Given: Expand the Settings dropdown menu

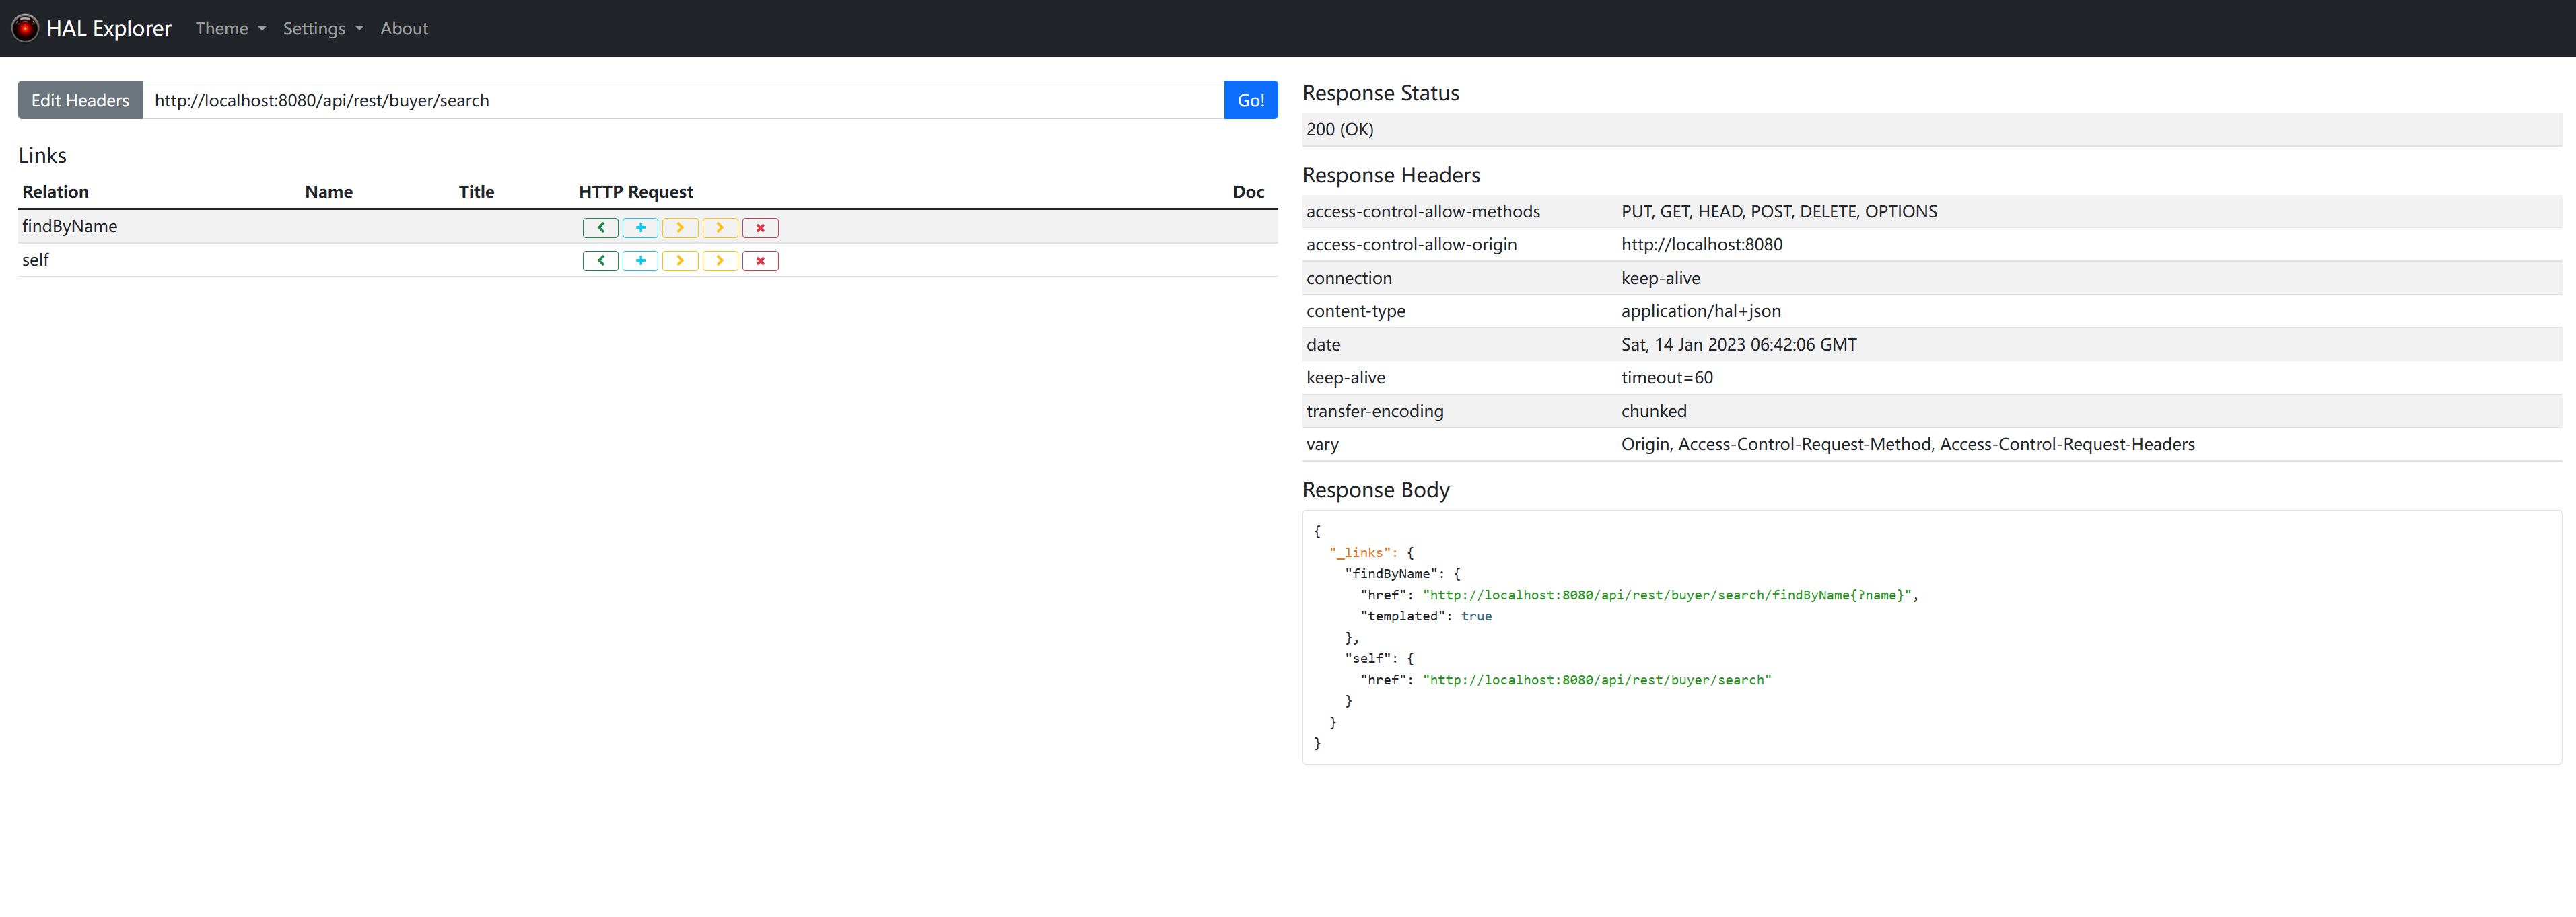Looking at the screenshot, I should click(x=322, y=28).
